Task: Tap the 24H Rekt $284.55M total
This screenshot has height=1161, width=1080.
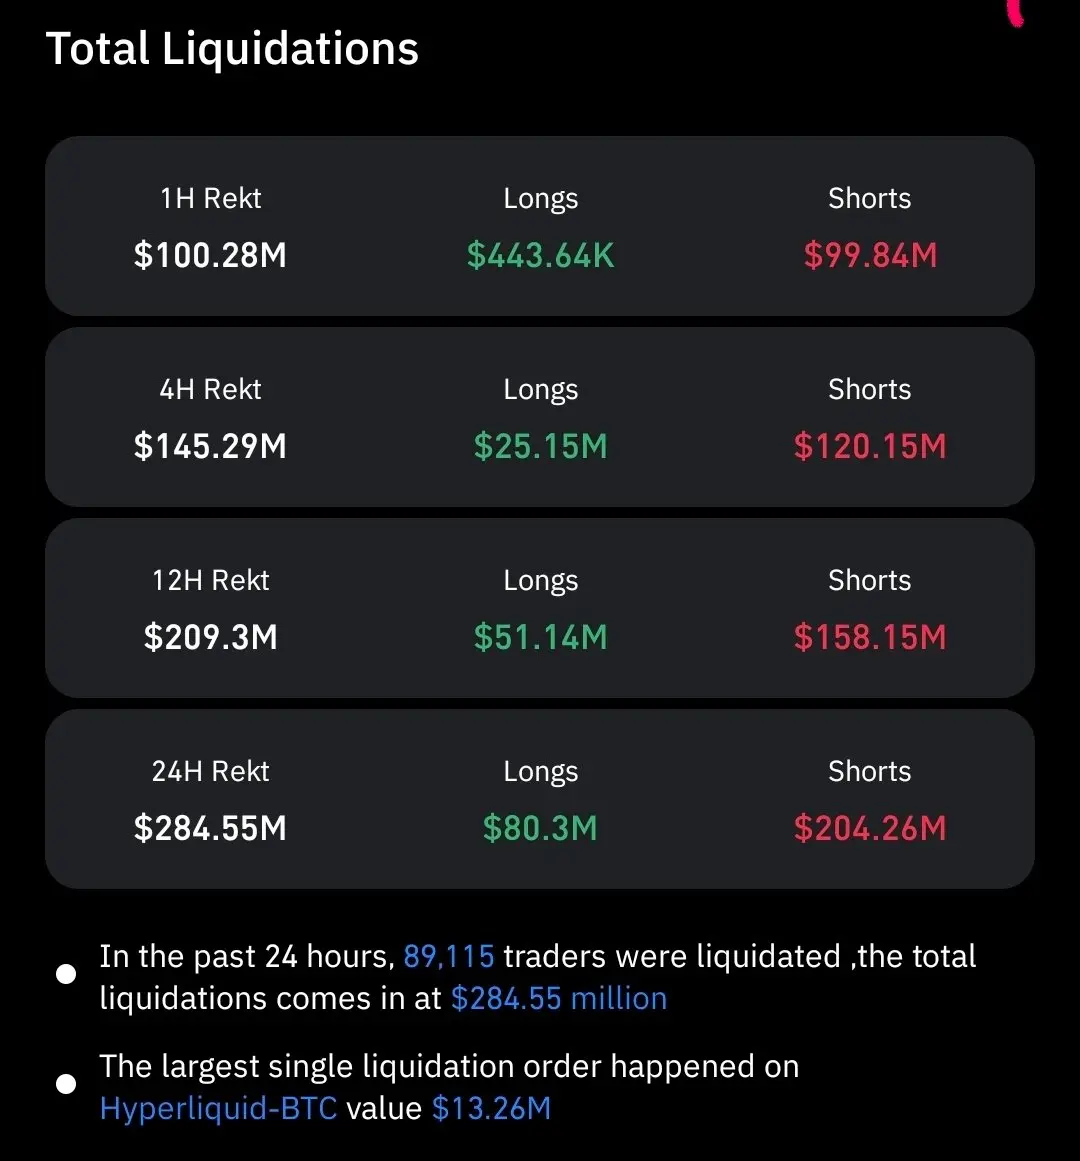Action: tap(210, 828)
